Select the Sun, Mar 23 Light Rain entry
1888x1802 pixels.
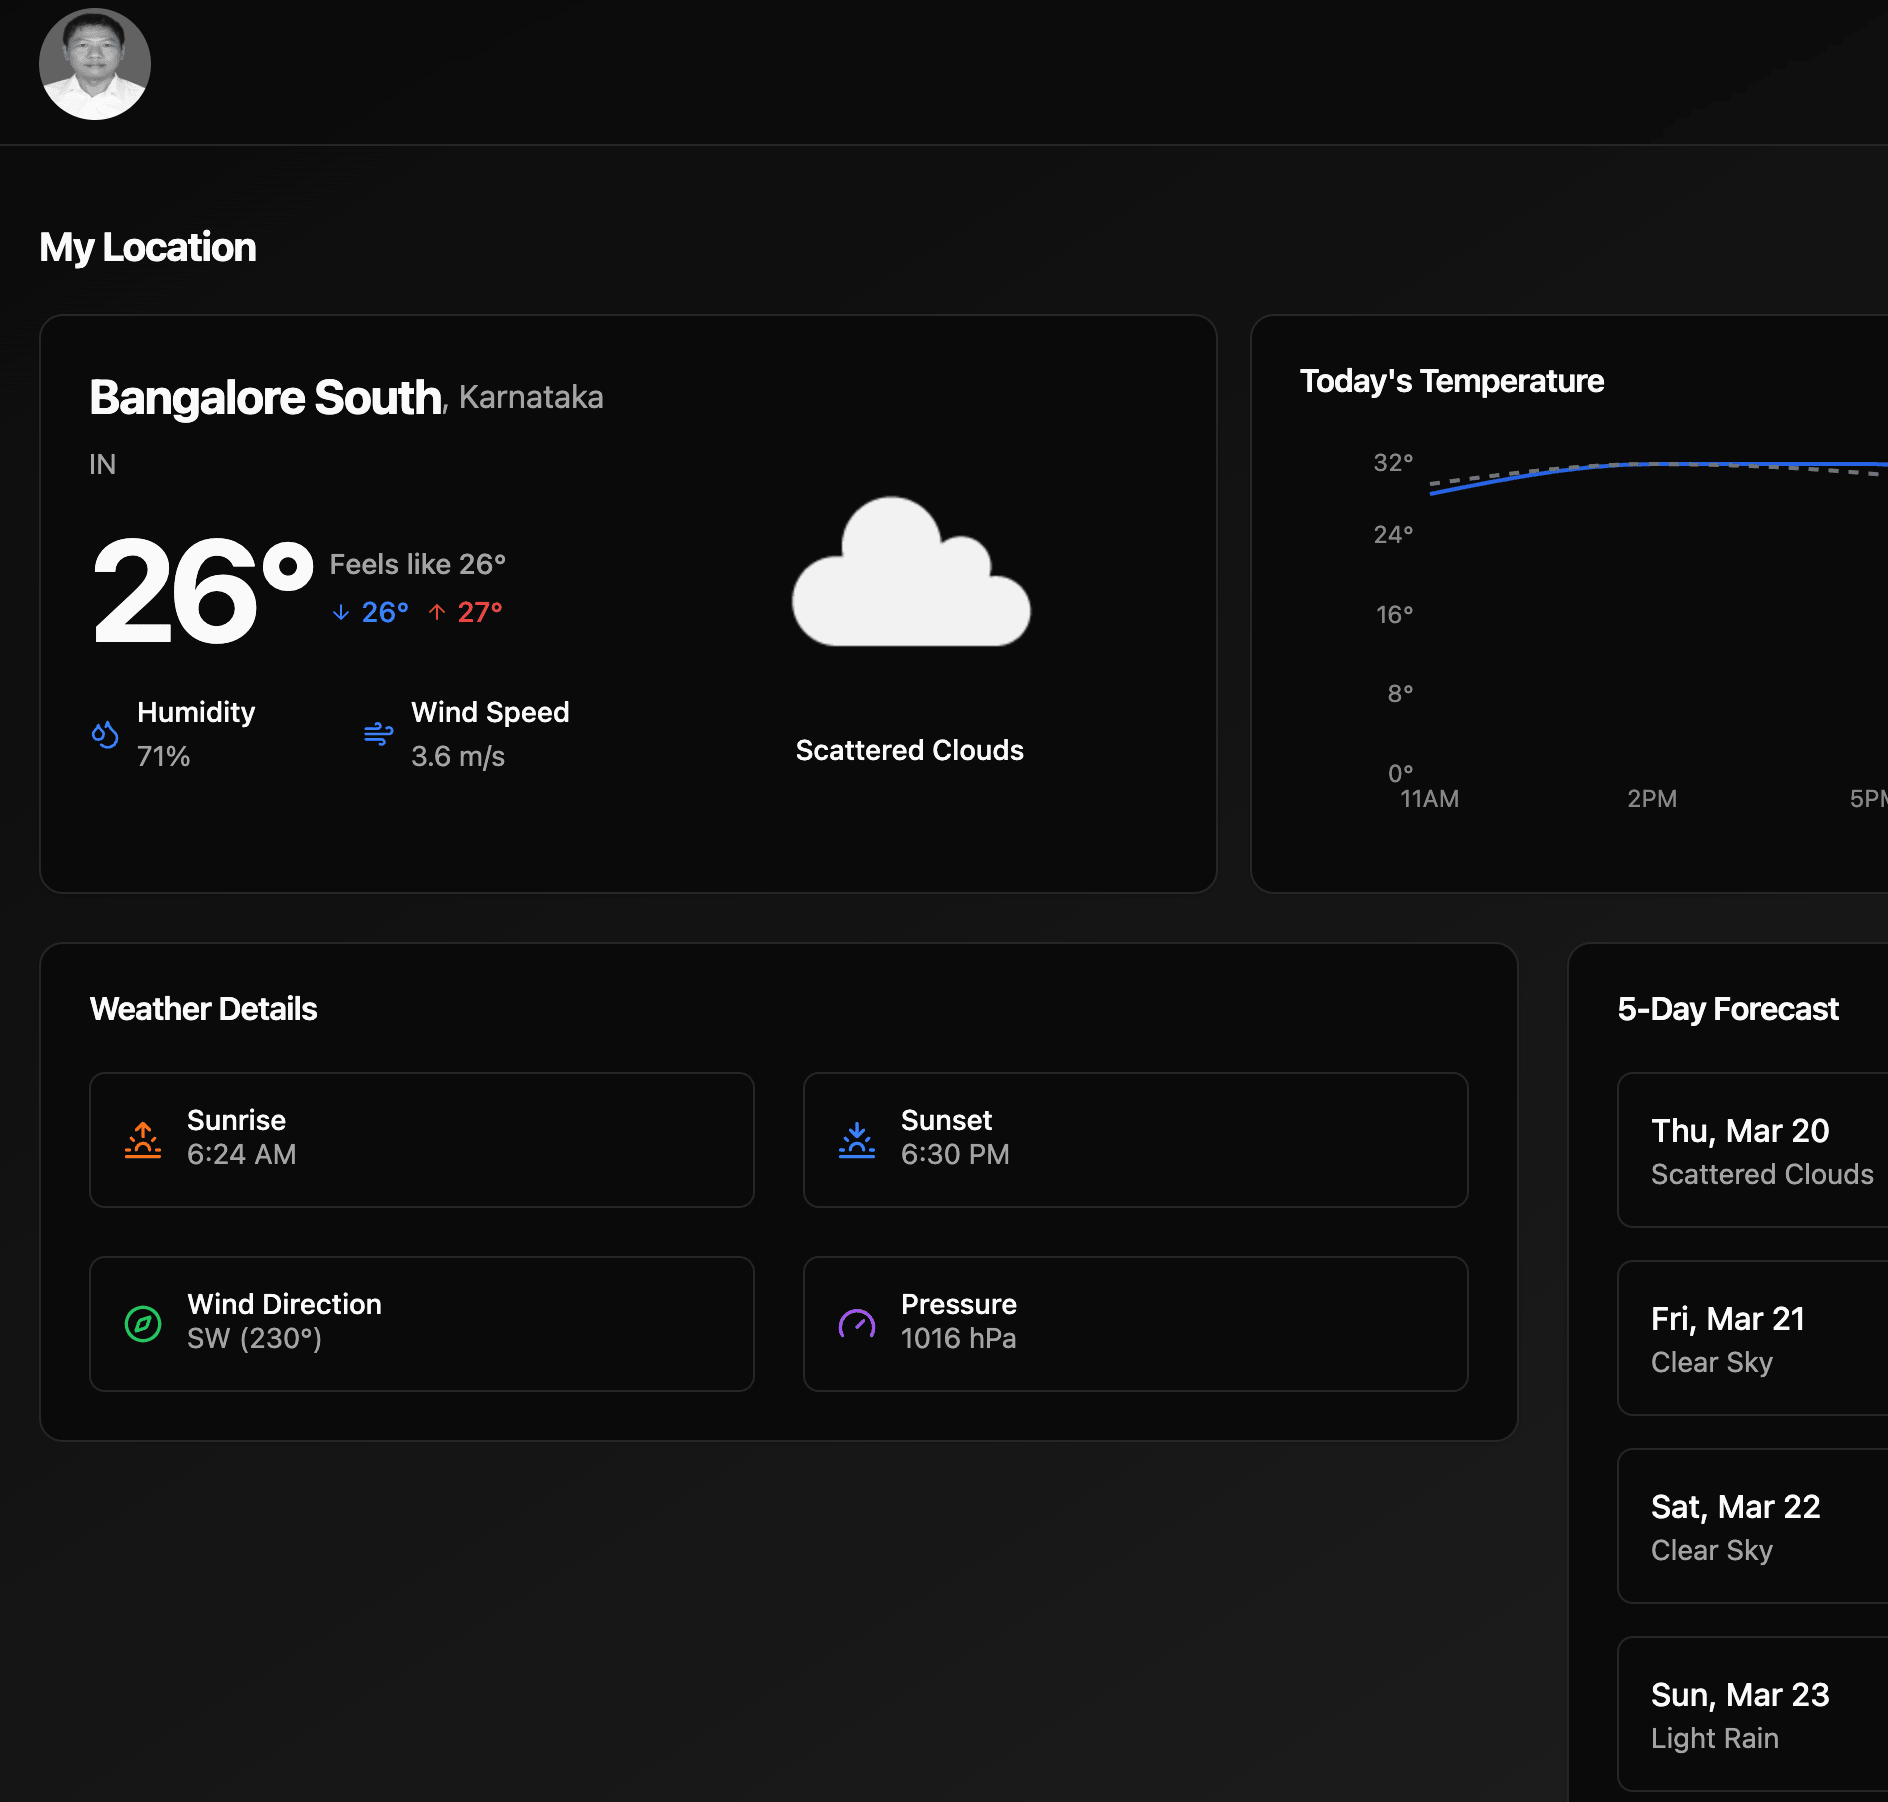tap(1752, 1714)
